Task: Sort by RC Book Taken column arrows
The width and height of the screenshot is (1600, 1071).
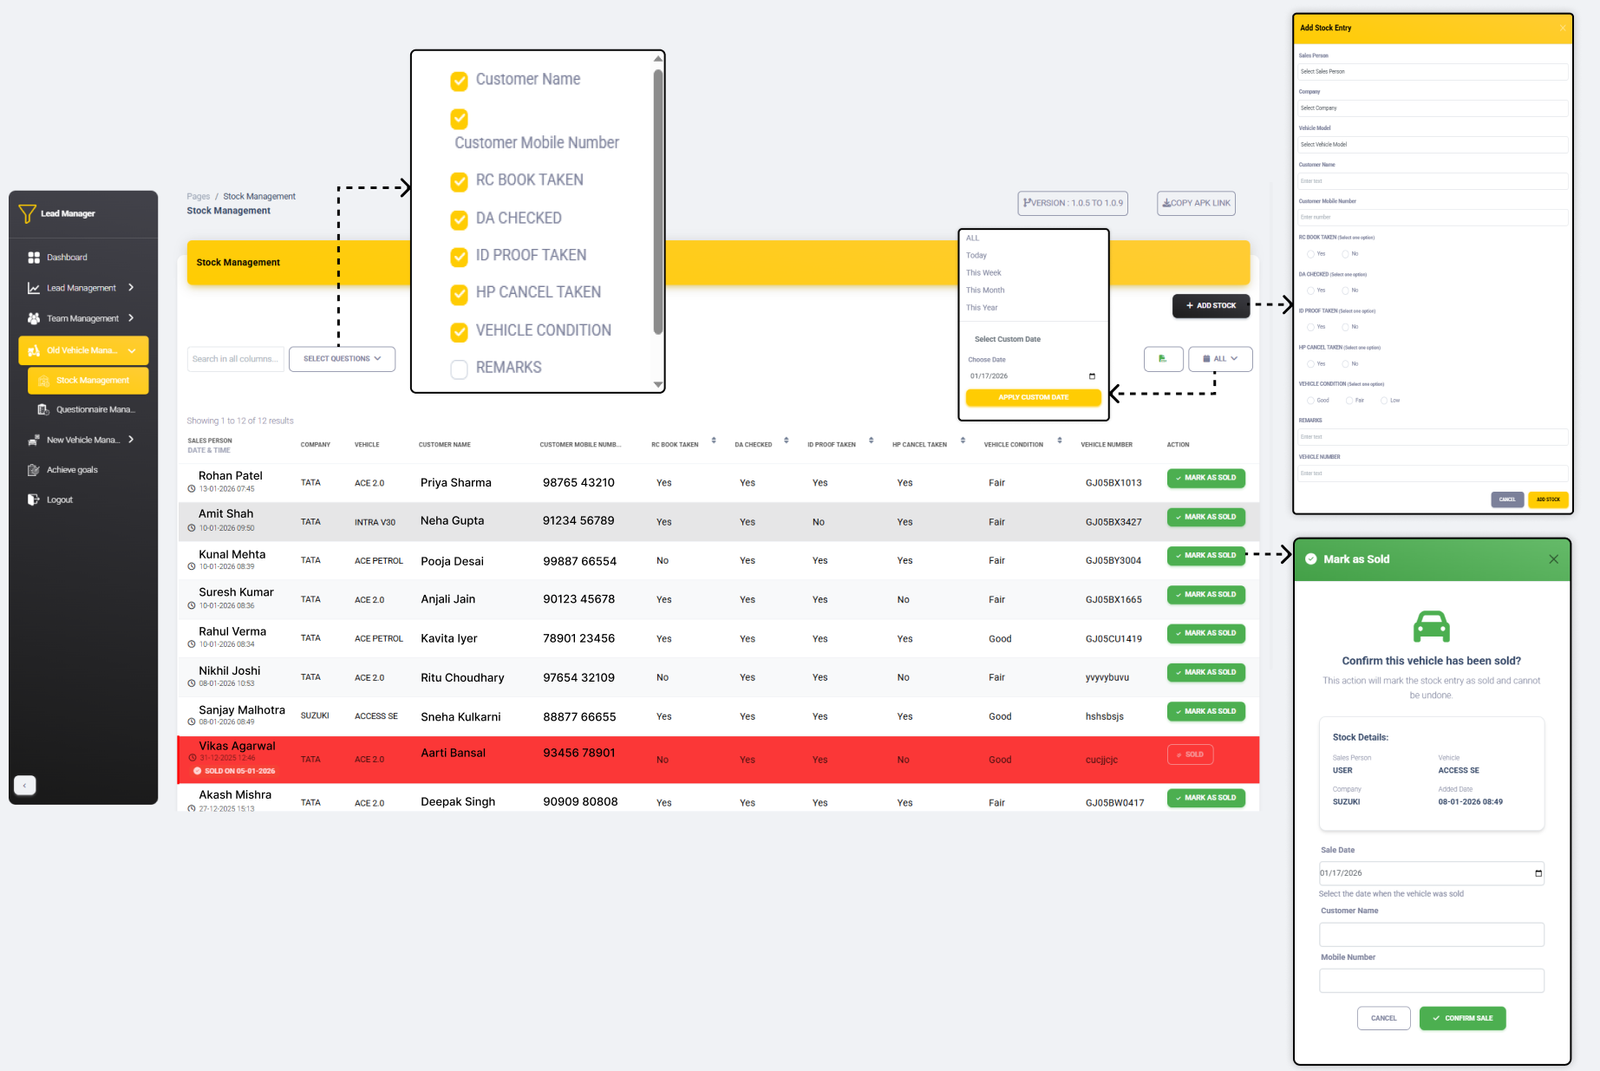Action: (x=714, y=441)
